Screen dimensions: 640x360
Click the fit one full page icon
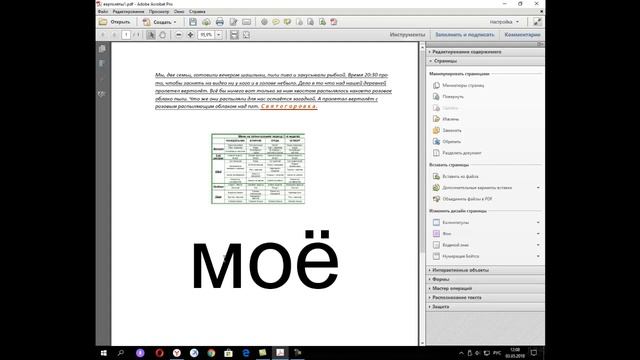coord(246,35)
